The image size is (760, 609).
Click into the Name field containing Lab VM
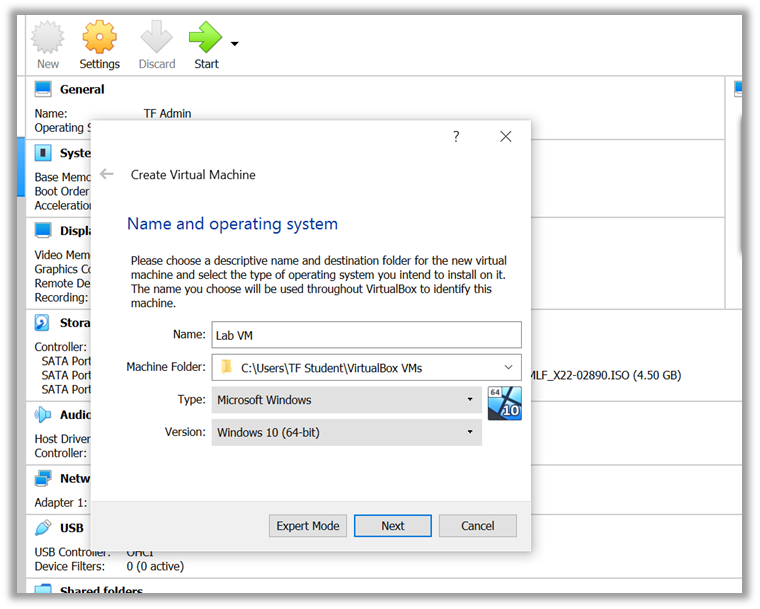pos(366,335)
